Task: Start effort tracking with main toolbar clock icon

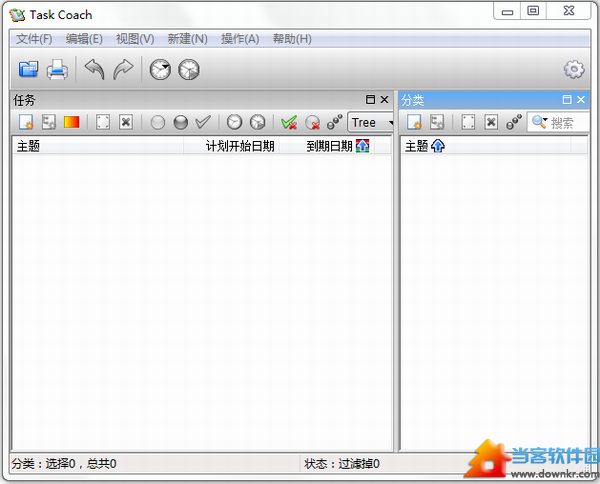Action: (x=160, y=70)
